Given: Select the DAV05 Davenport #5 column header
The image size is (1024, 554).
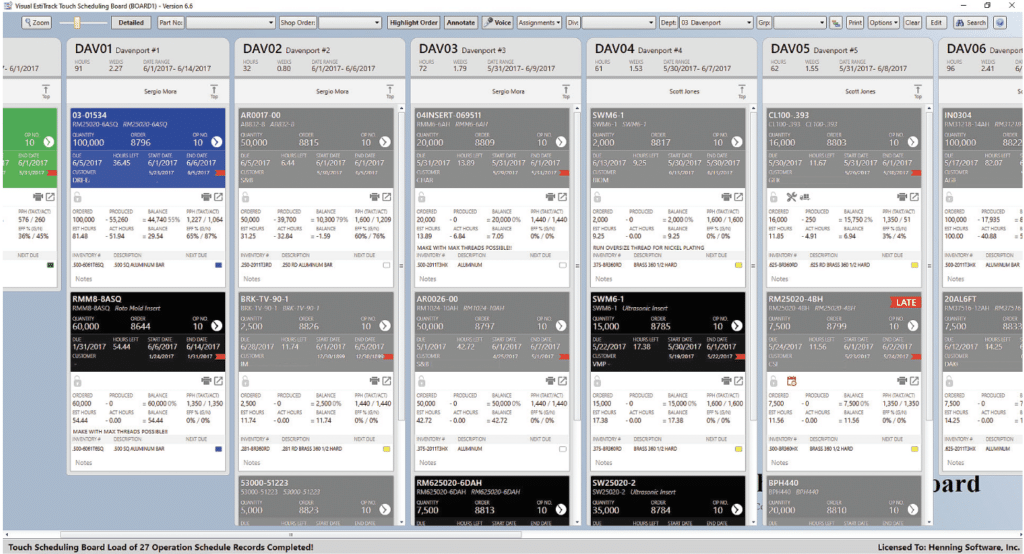Looking at the screenshot, I should coord(847,58).
